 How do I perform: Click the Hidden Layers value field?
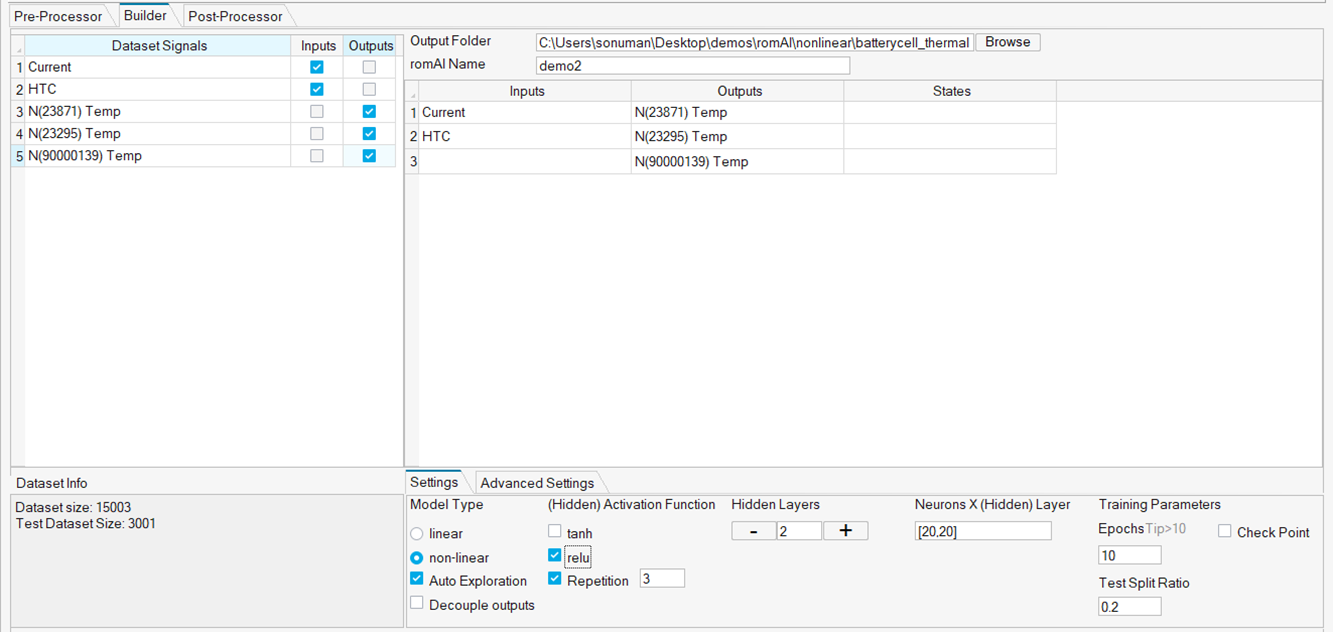tap(799, 531)
